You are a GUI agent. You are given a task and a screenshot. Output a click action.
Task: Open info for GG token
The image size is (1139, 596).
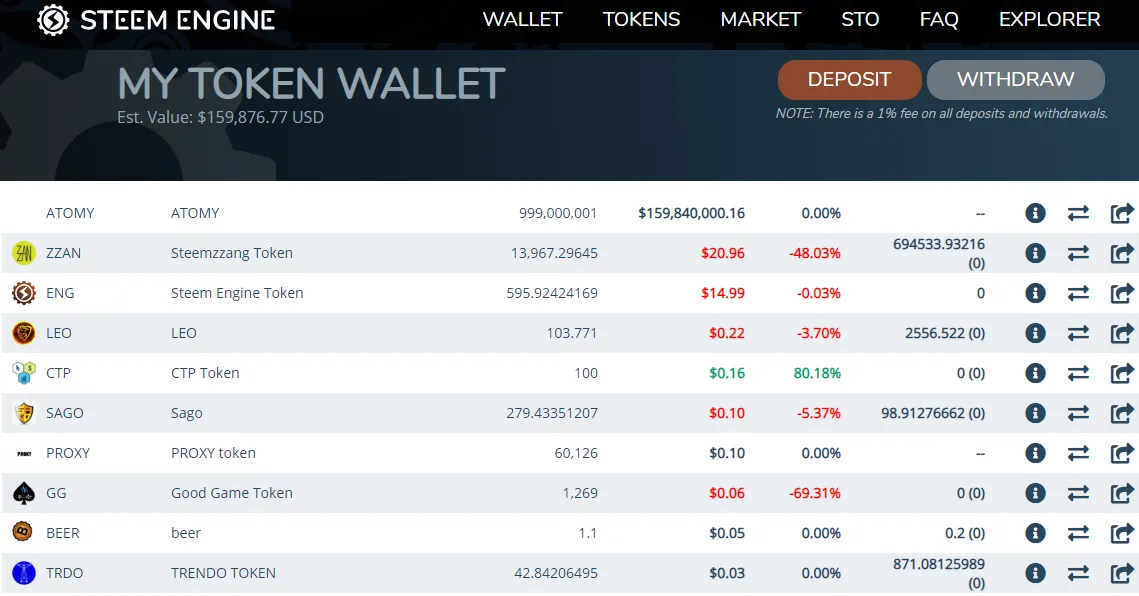point(1035,493)
